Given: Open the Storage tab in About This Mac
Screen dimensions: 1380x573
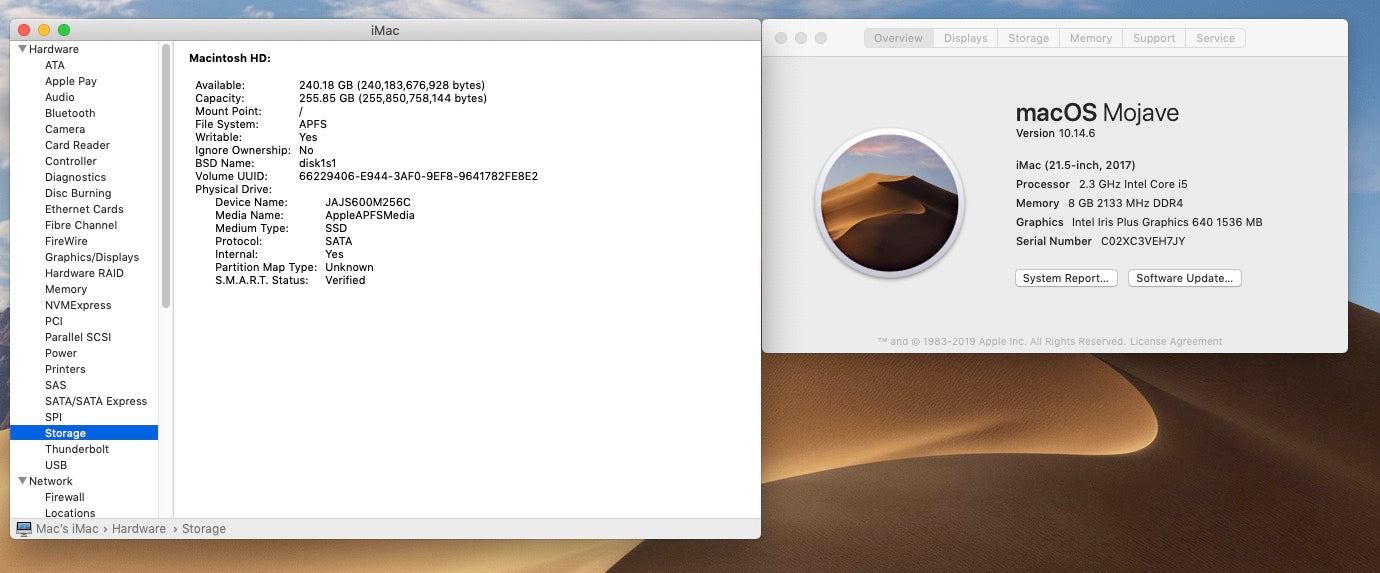Looking at the screenshot, I should click(1028, 38).
